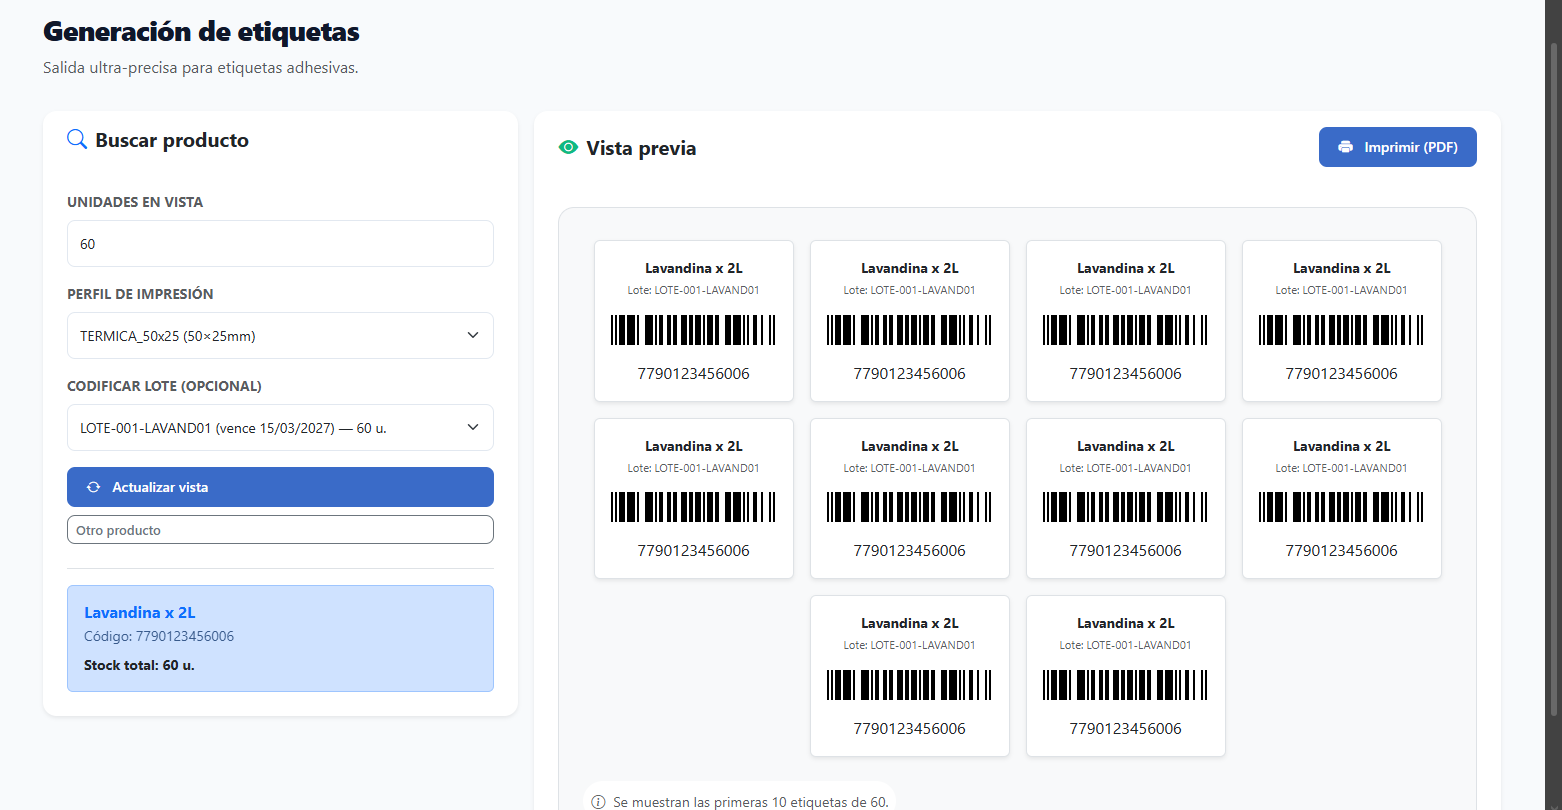Image resolution: width=1562 pixels, height=810 pixels.
Task: Click the 'CODIFICAR LOTE (OPCIONAL)' label
Action: (x=164, y=386)
